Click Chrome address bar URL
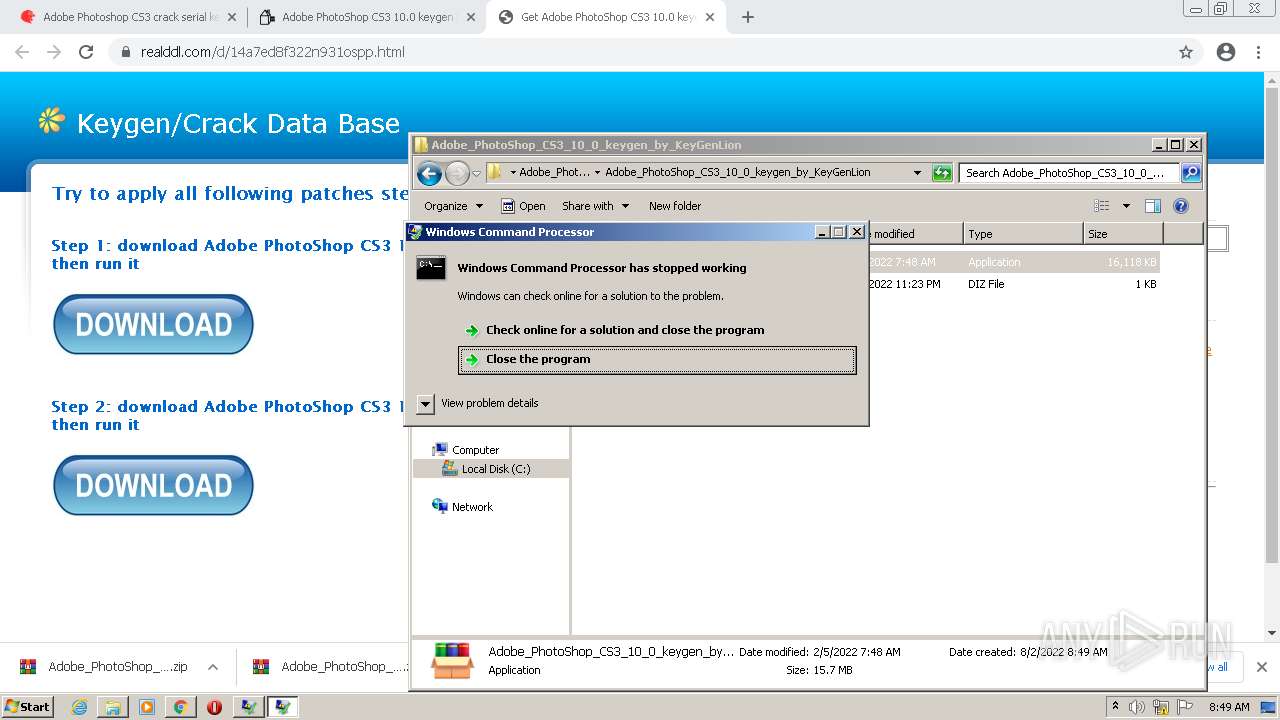Viewport: 1280px width, 720px height. click(273, 52)
